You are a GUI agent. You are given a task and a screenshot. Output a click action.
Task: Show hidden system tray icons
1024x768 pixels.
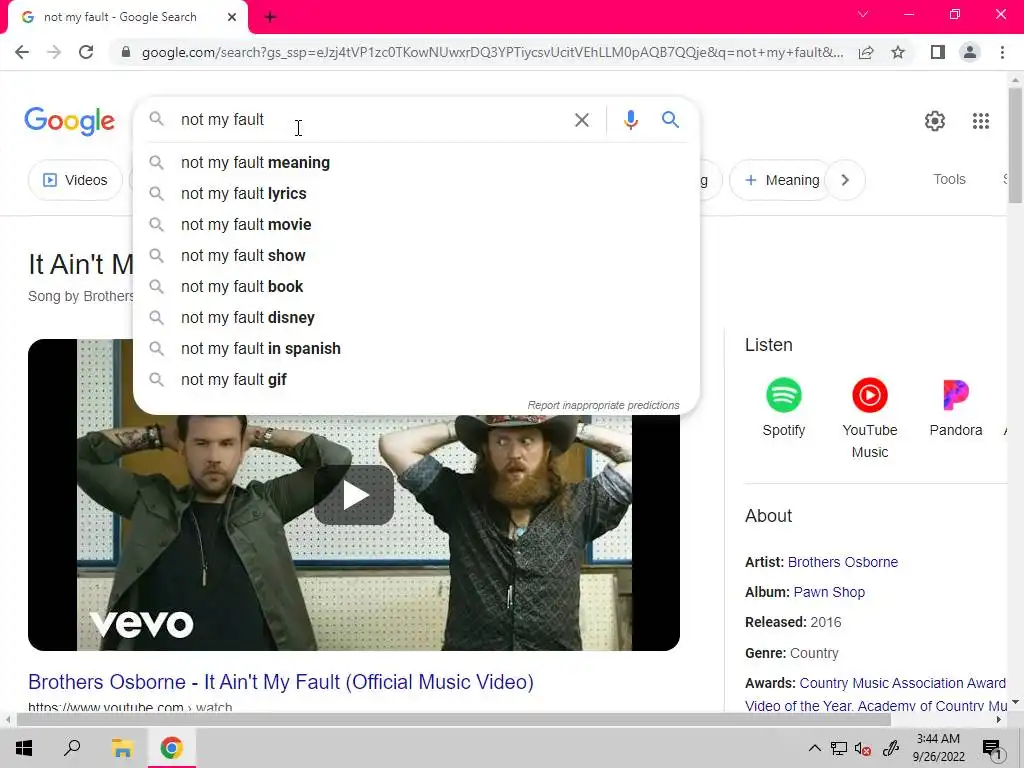pyautogui.click(x=814, y=748)
